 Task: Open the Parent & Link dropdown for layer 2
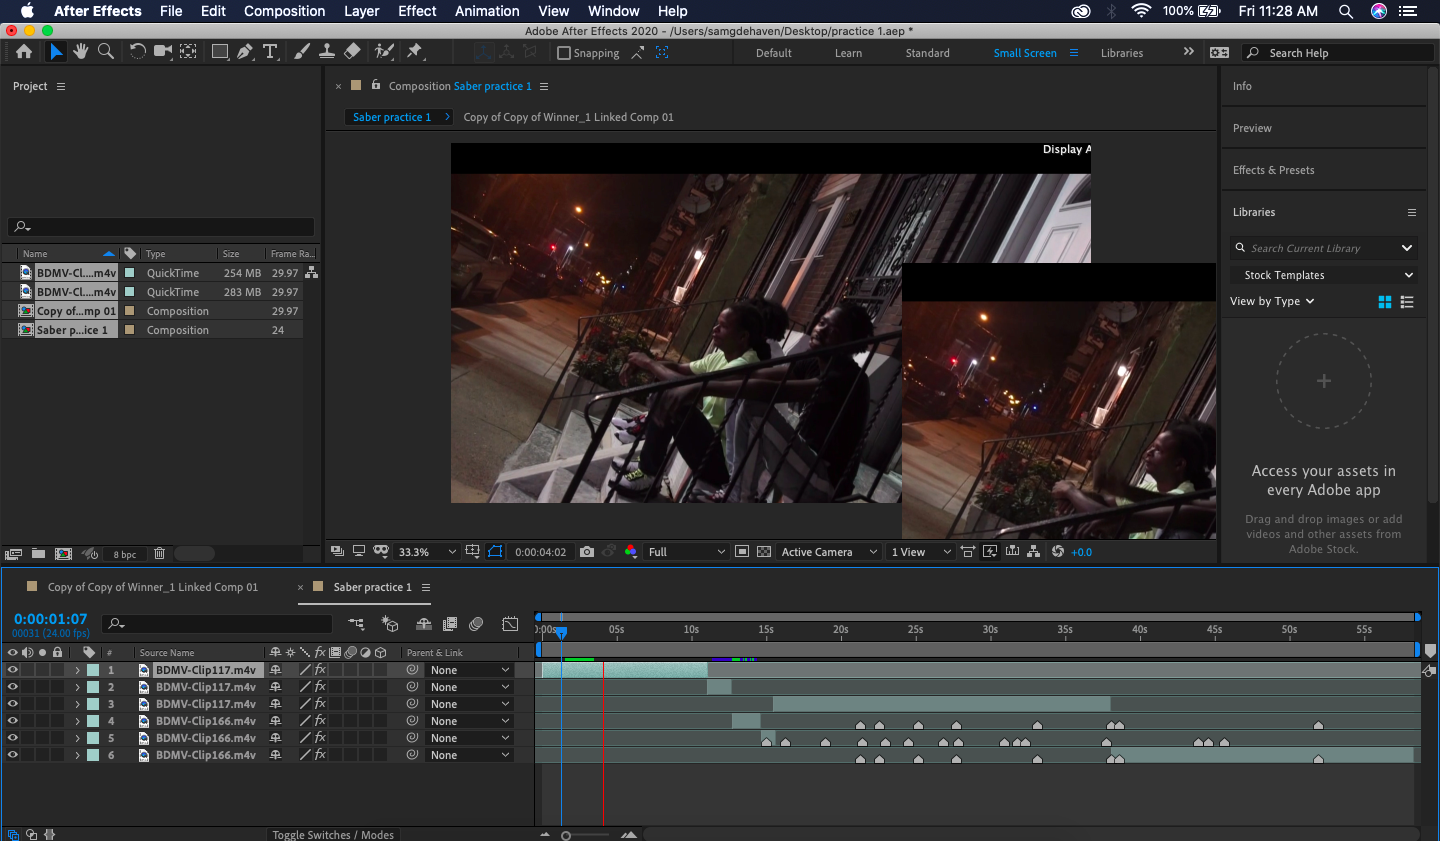point(469,686)
